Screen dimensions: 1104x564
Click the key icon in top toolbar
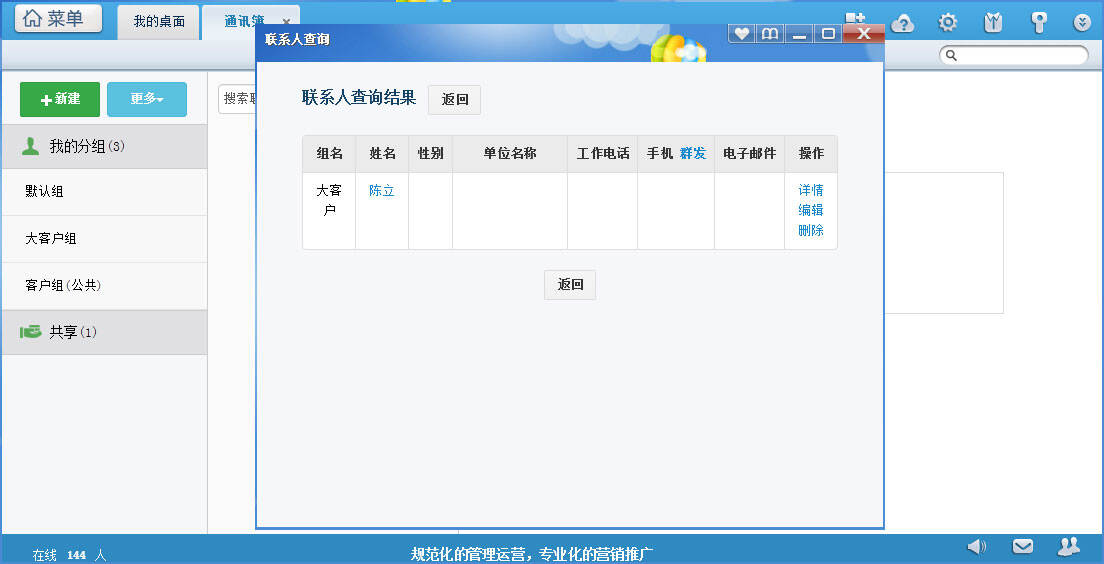[x=1039, y=22]
